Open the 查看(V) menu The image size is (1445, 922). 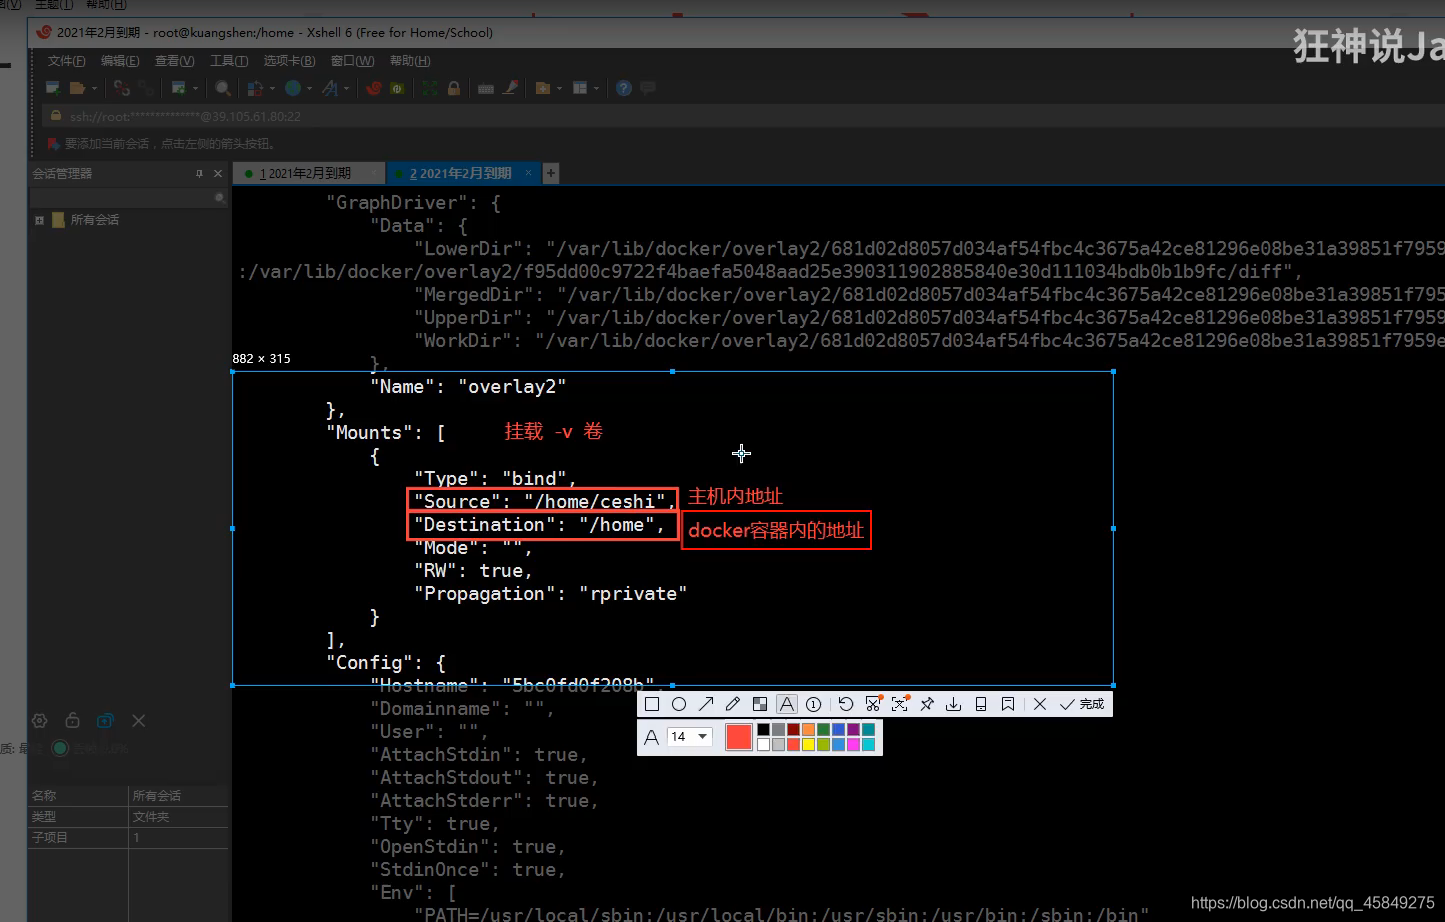[175, 61]
